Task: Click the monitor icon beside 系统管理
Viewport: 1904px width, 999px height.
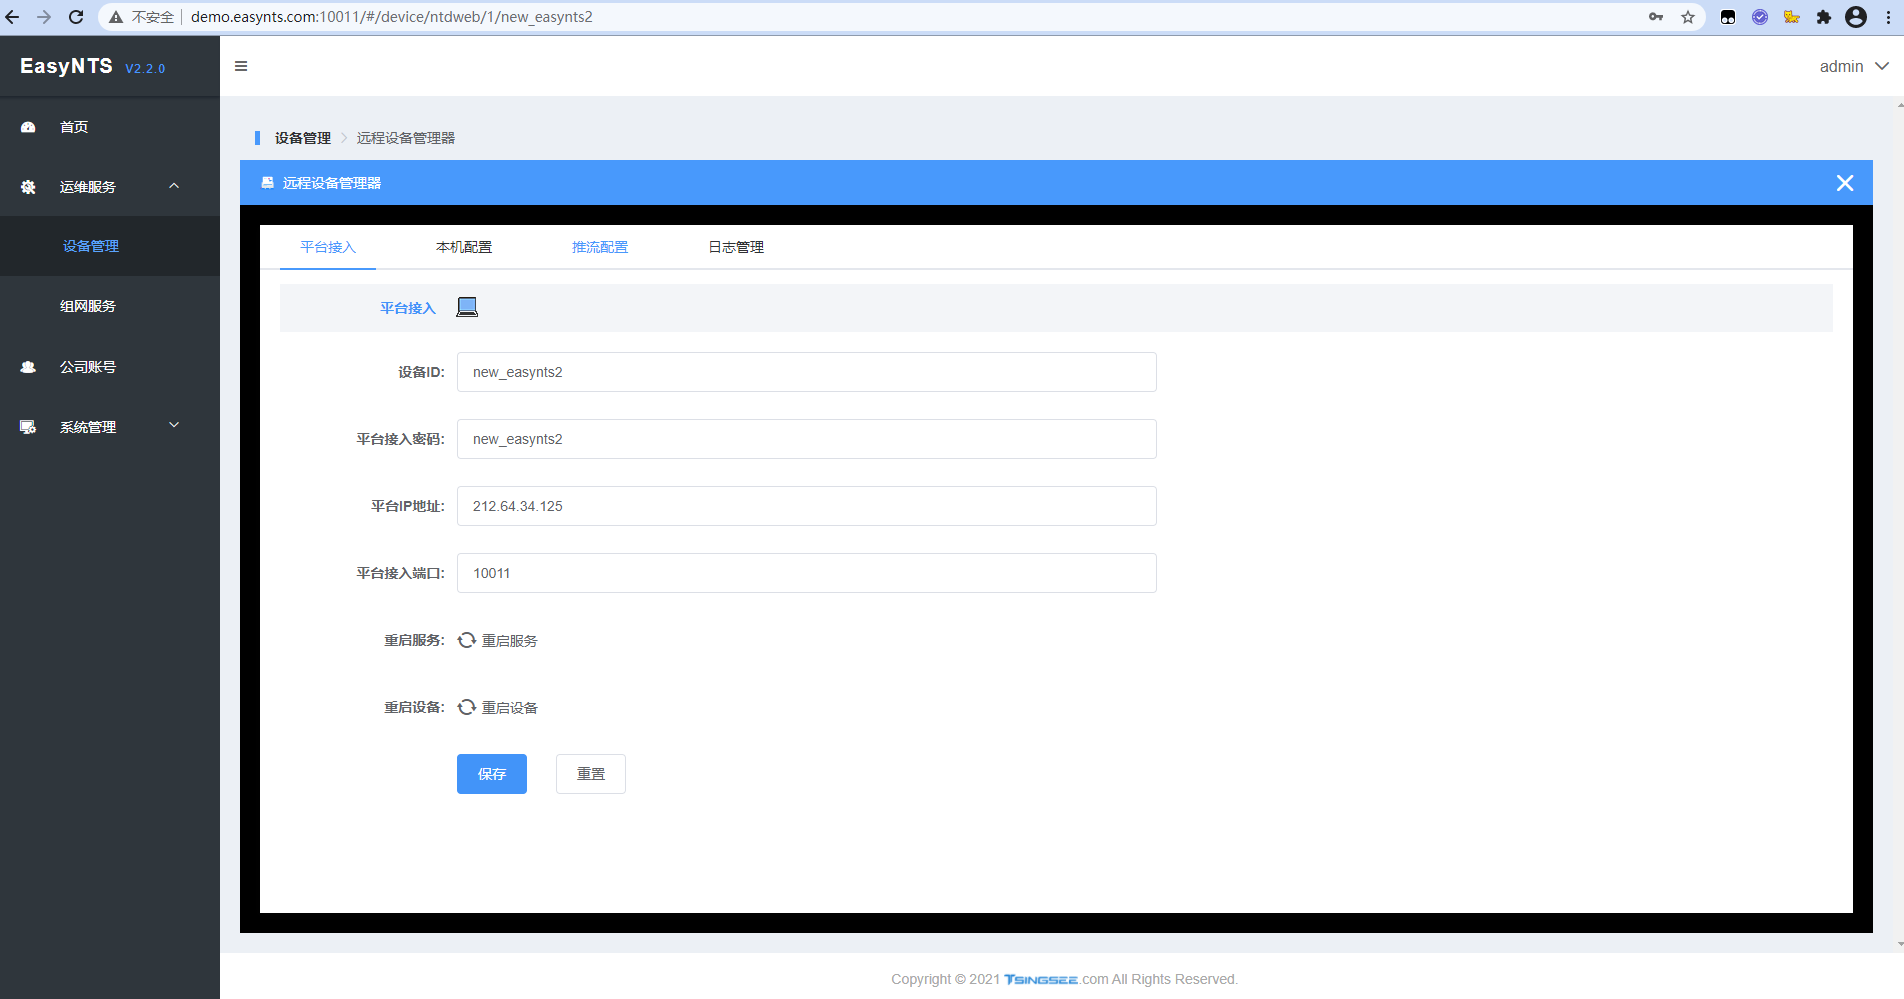Action: (28, 427)
